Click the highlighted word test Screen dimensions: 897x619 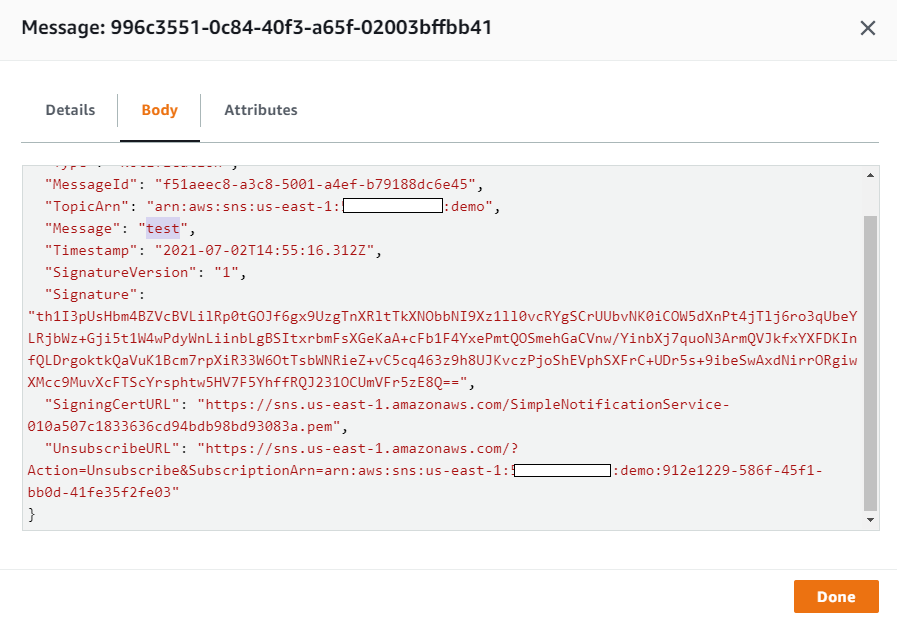coord(163,228)
